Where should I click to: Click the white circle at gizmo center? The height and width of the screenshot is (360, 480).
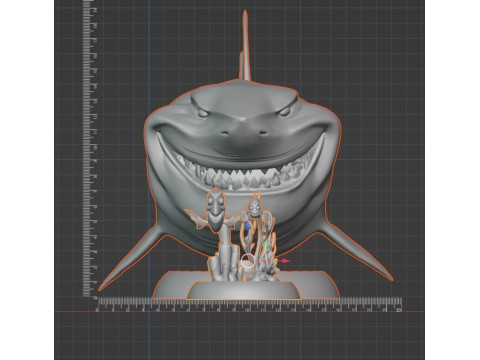point(248,261)
